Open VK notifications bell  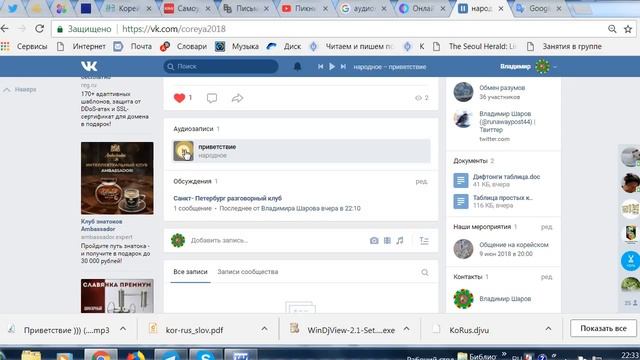pos(298,67)
